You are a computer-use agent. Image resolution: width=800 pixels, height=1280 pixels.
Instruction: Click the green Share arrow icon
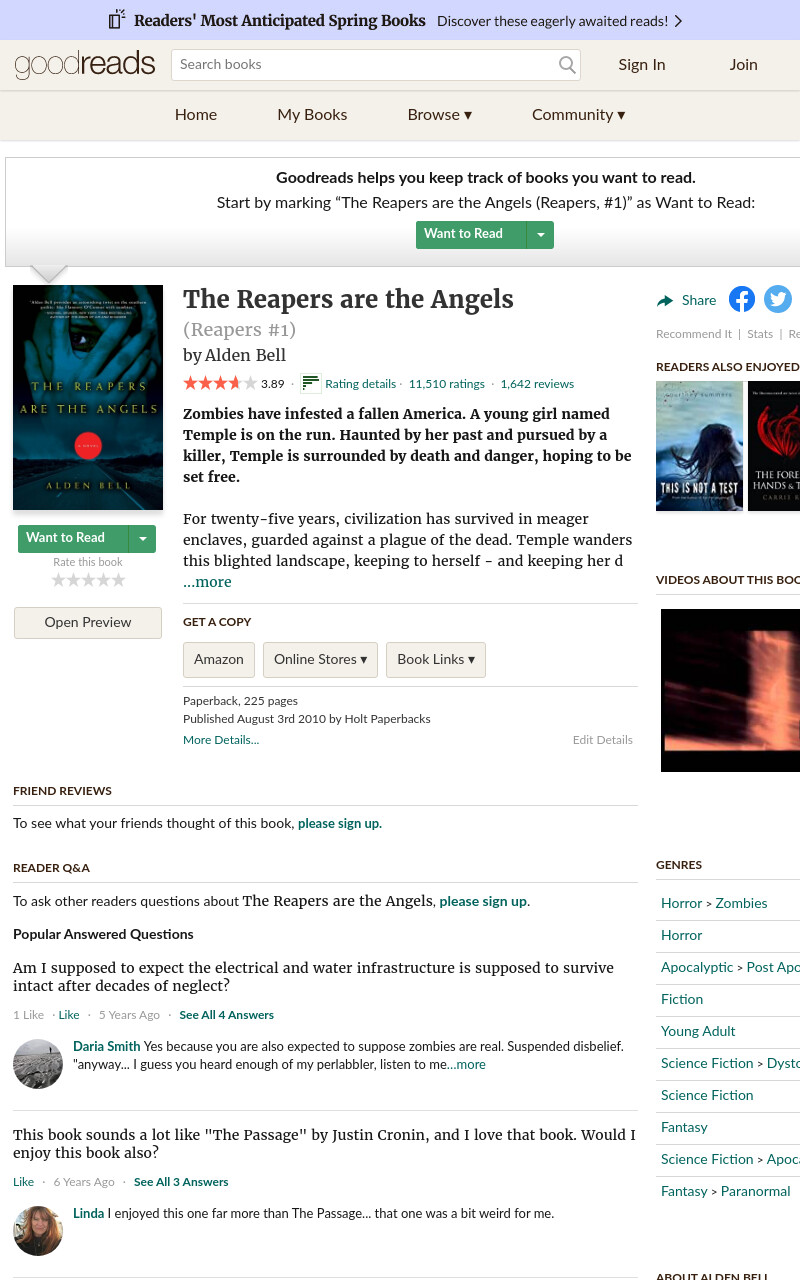pos(665,300)
